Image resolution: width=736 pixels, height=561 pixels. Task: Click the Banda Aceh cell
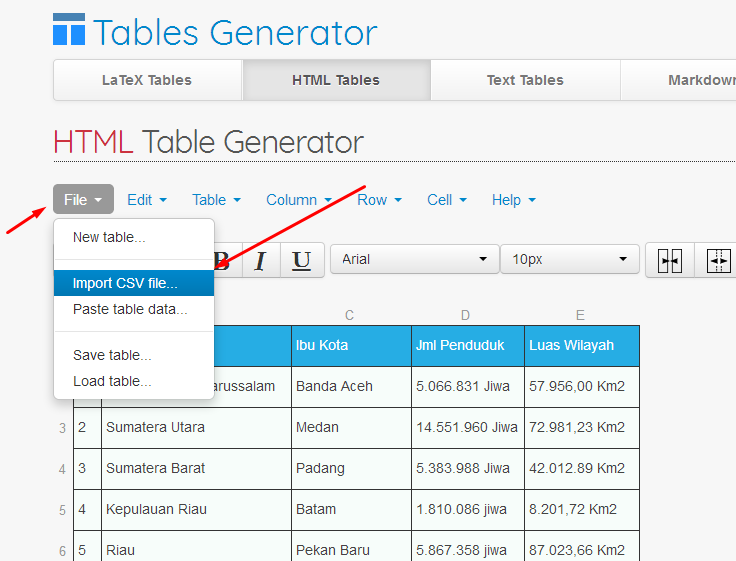tap(351, 387)
